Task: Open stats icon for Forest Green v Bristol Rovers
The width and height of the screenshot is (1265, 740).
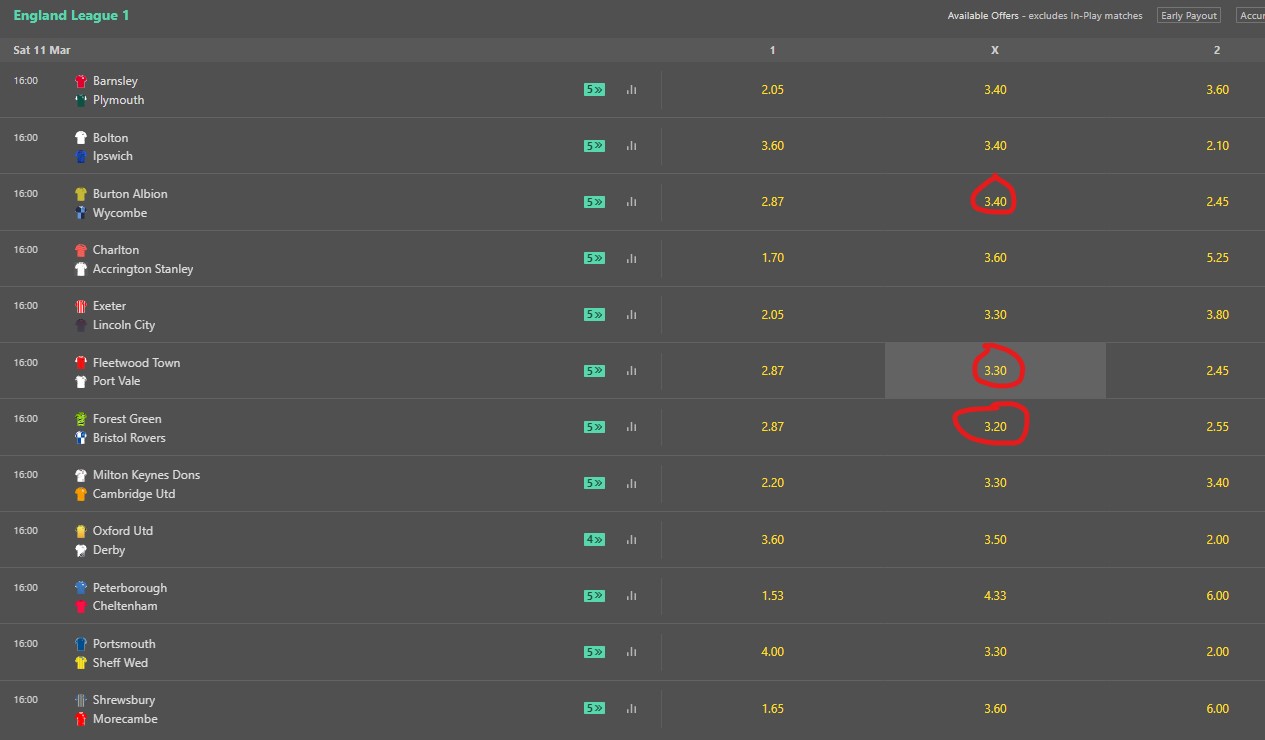Action: (631, 427)
